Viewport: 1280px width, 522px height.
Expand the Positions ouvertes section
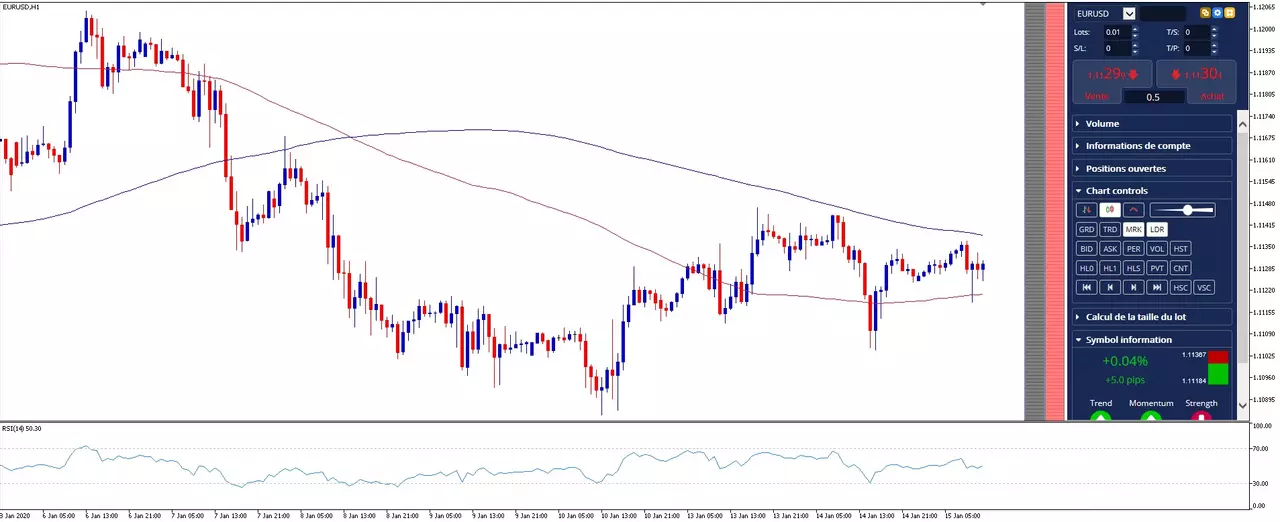pos(1152,168)
